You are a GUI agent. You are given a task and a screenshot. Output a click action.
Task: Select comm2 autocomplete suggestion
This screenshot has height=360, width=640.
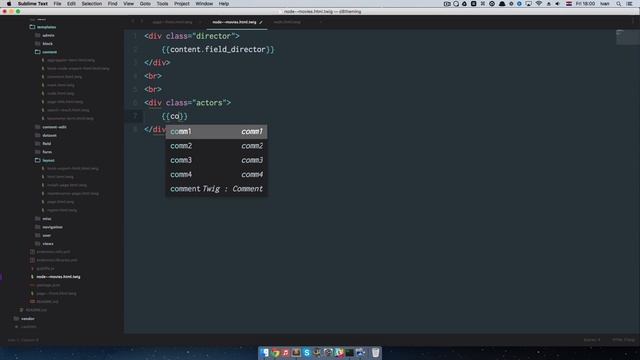pyautogui.click(x=216, y=146)
